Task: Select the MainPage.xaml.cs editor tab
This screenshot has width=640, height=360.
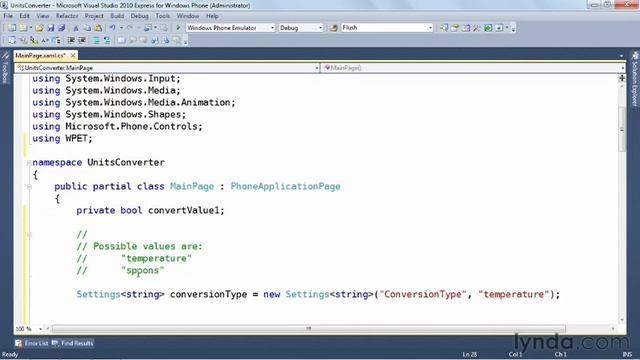Action: tap(40, 55)
